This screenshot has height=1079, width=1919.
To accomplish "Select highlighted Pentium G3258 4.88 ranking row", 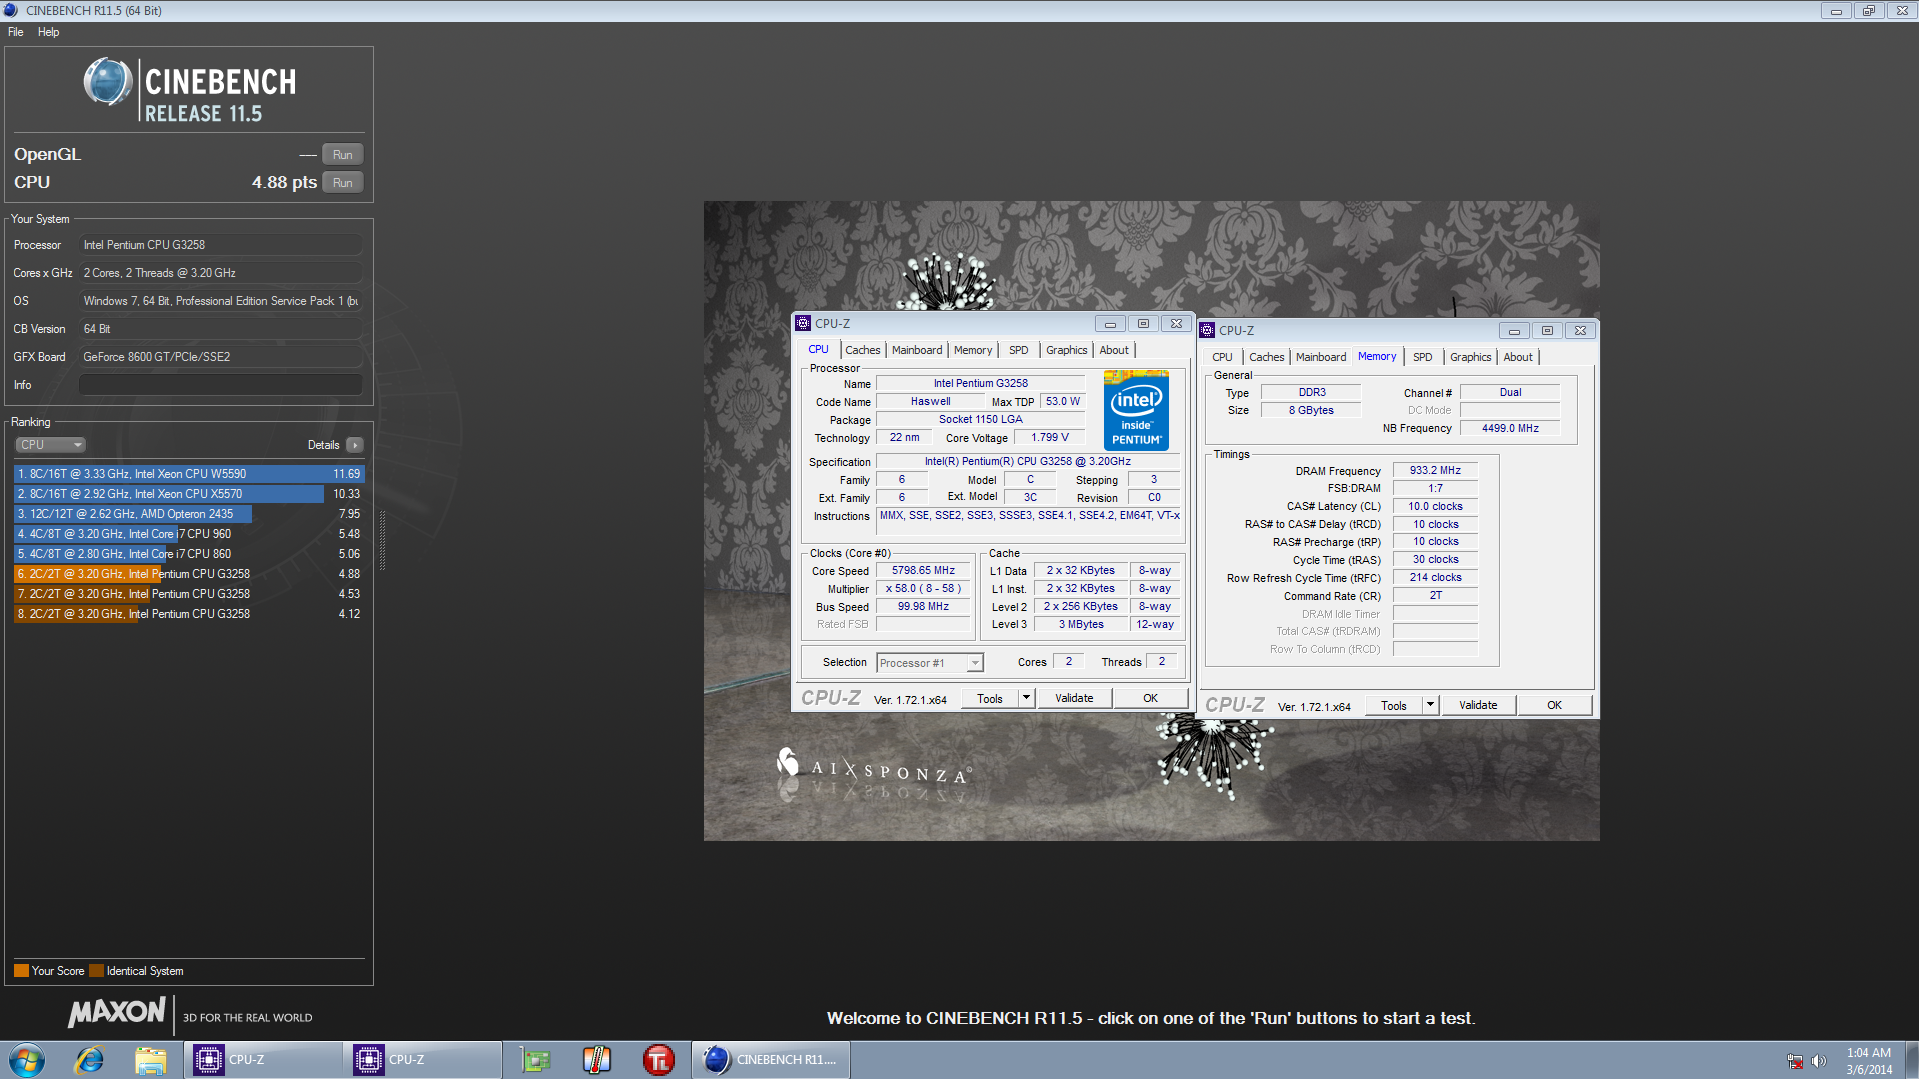I will pos(189,574).
